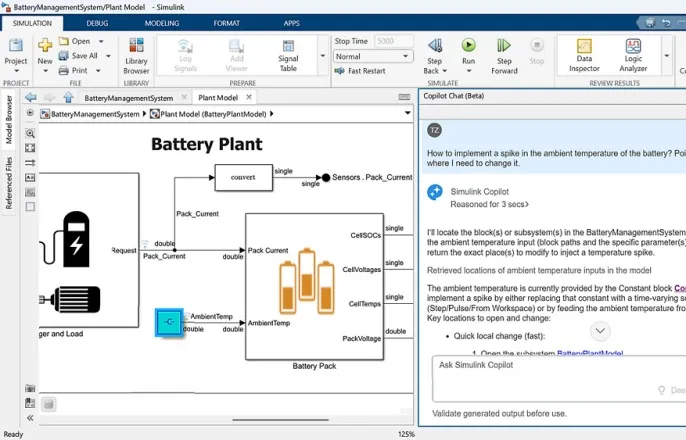The width and height of the screenshot is (686, 440).
Task: Collapse the palette with double chevron
Action: (30, 418)
